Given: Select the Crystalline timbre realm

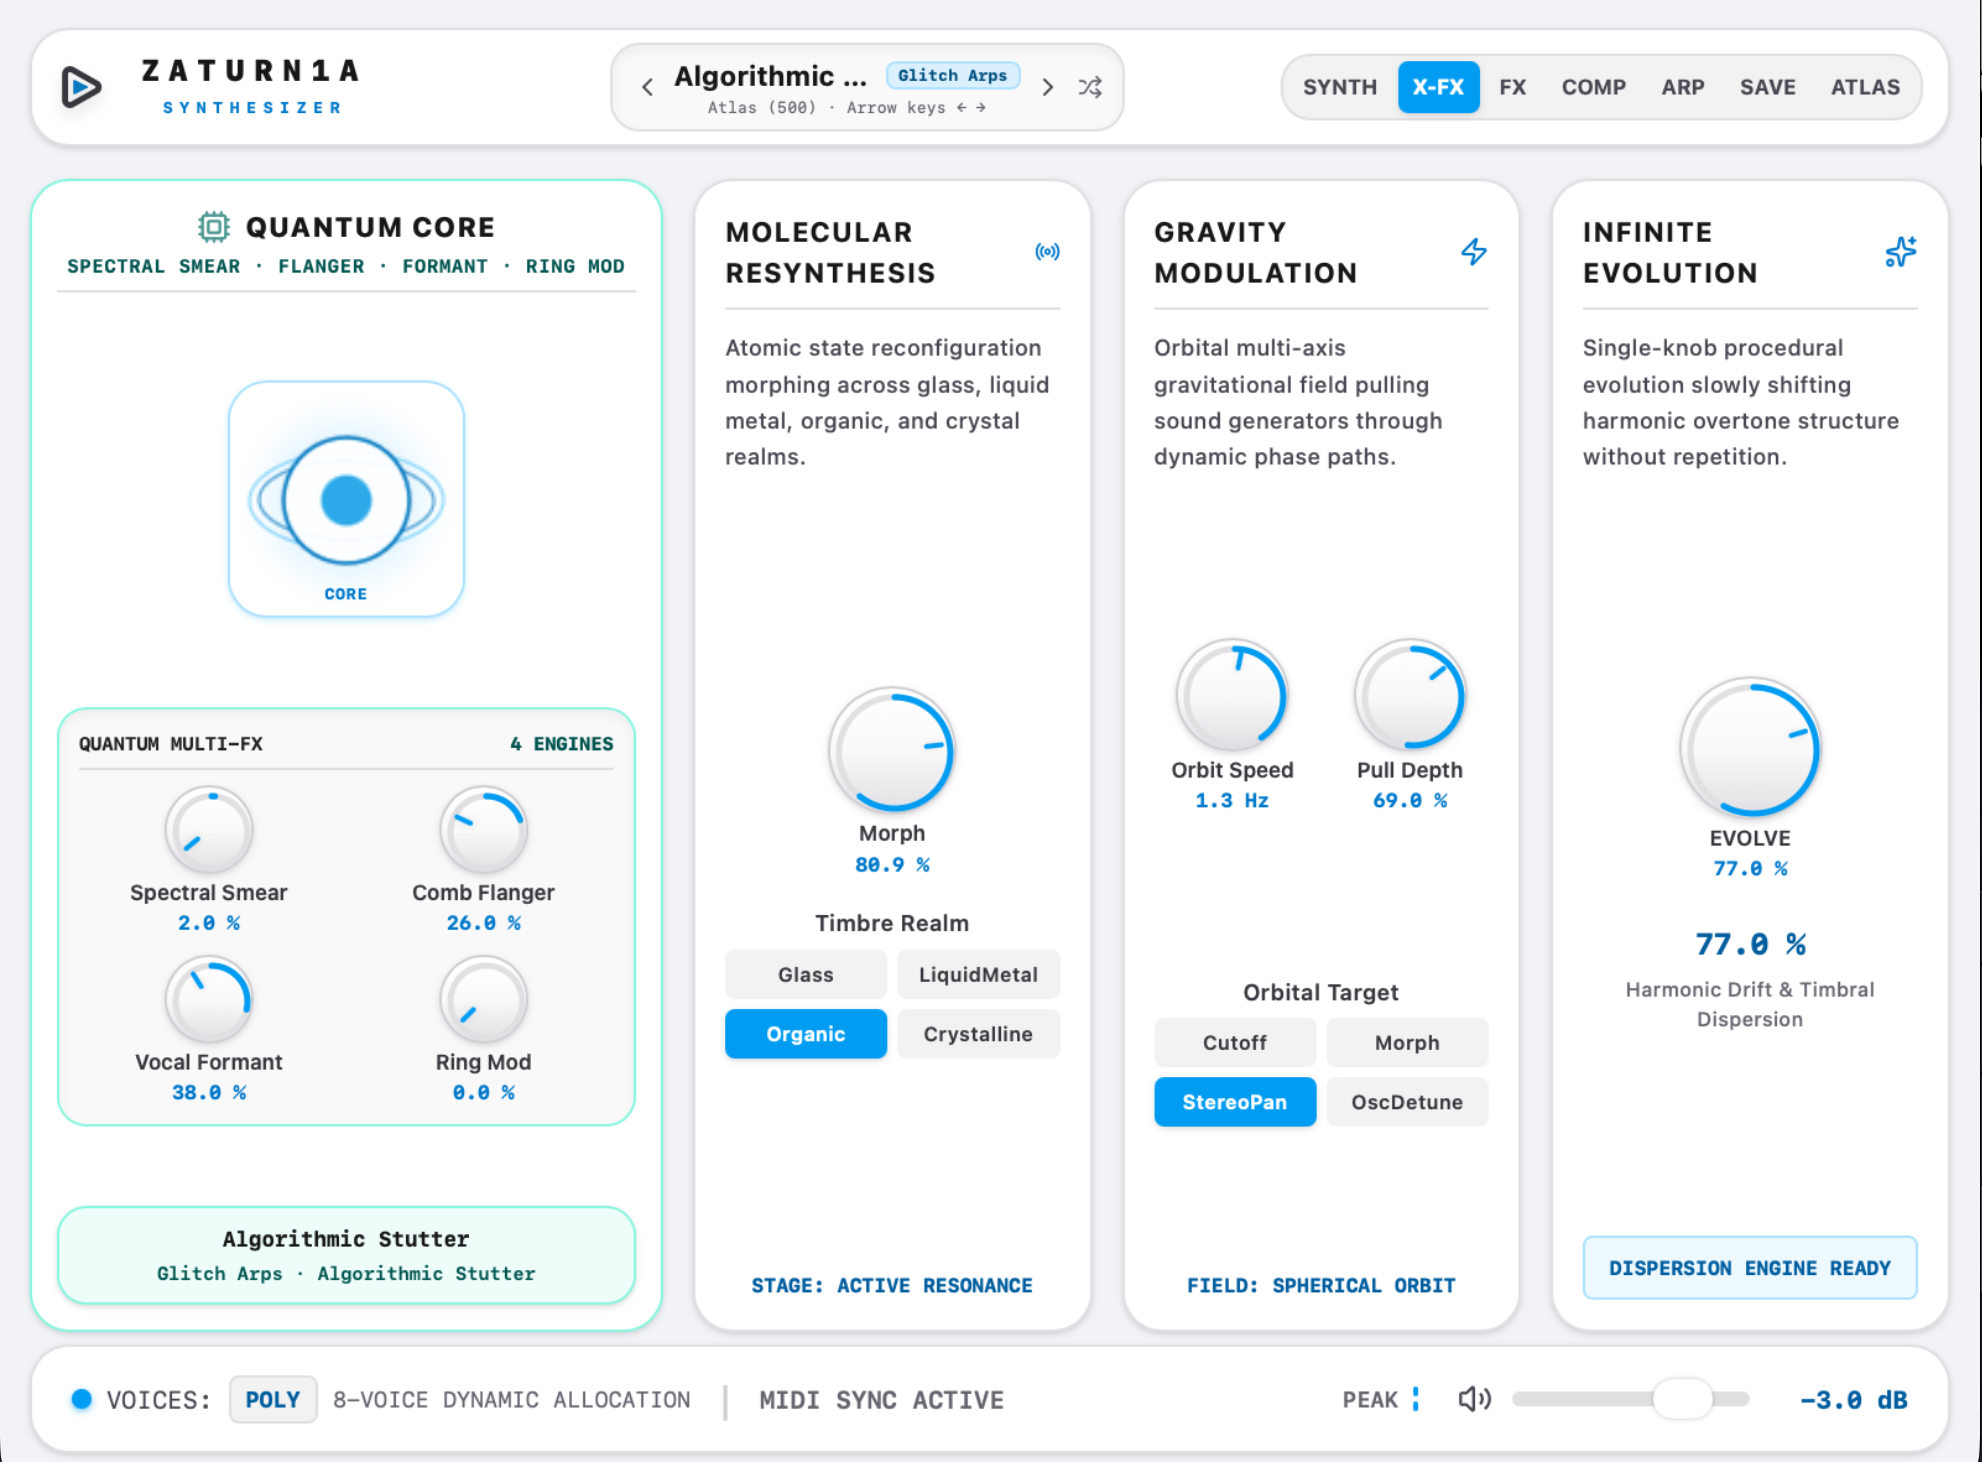Looking at the screenshot, I should 978,1034.
